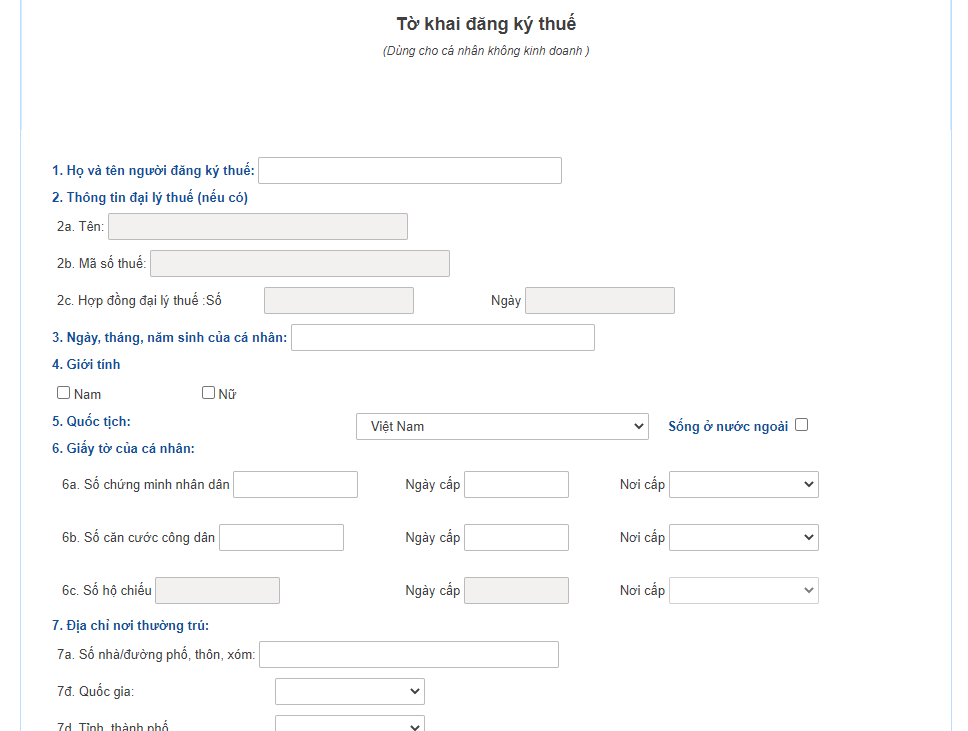
Task: Tick the Nam gender checkbox
Action: [64, 393]
